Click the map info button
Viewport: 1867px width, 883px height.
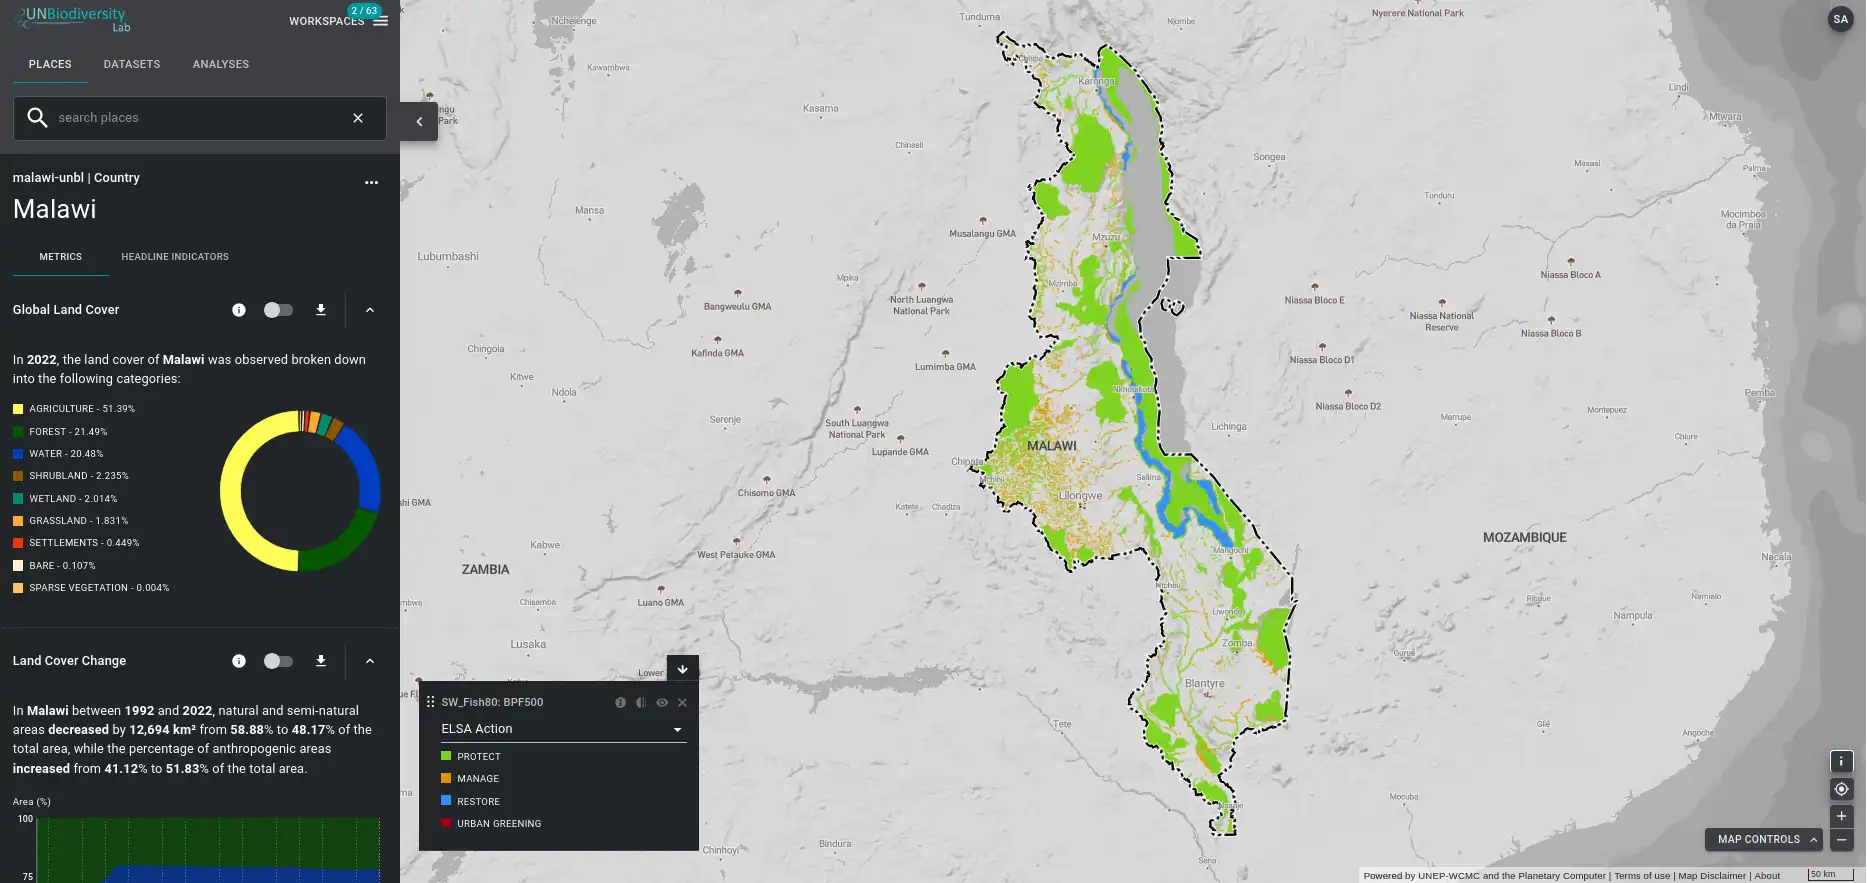(x=1841, y=762)
